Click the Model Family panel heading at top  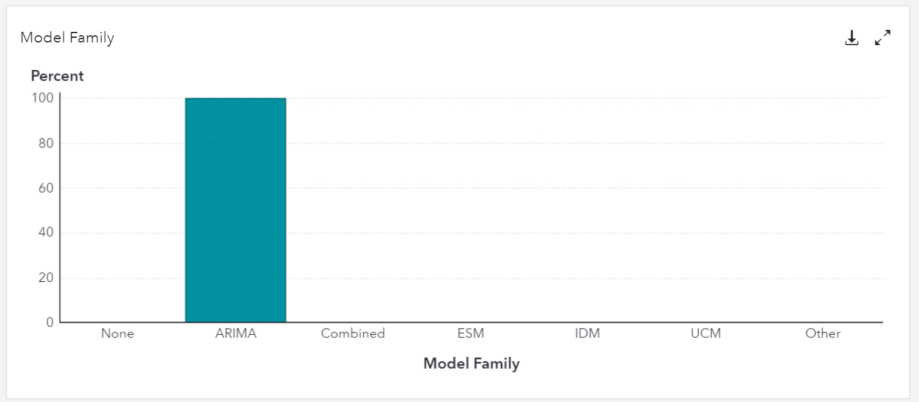67,38
